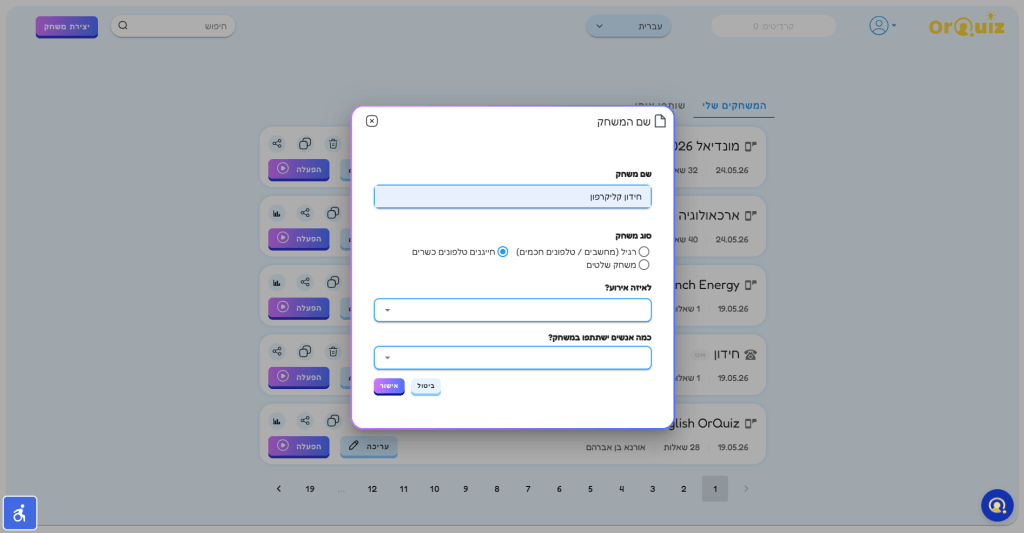This screenshot has width=1024, height=533.
Task: Go to page 5
Action: [590, 489]
